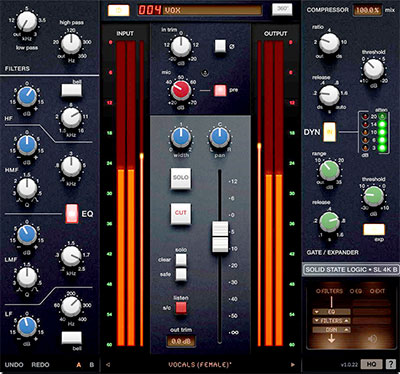
Task: Click the HF gain blue knob
Action: [27, 97]
